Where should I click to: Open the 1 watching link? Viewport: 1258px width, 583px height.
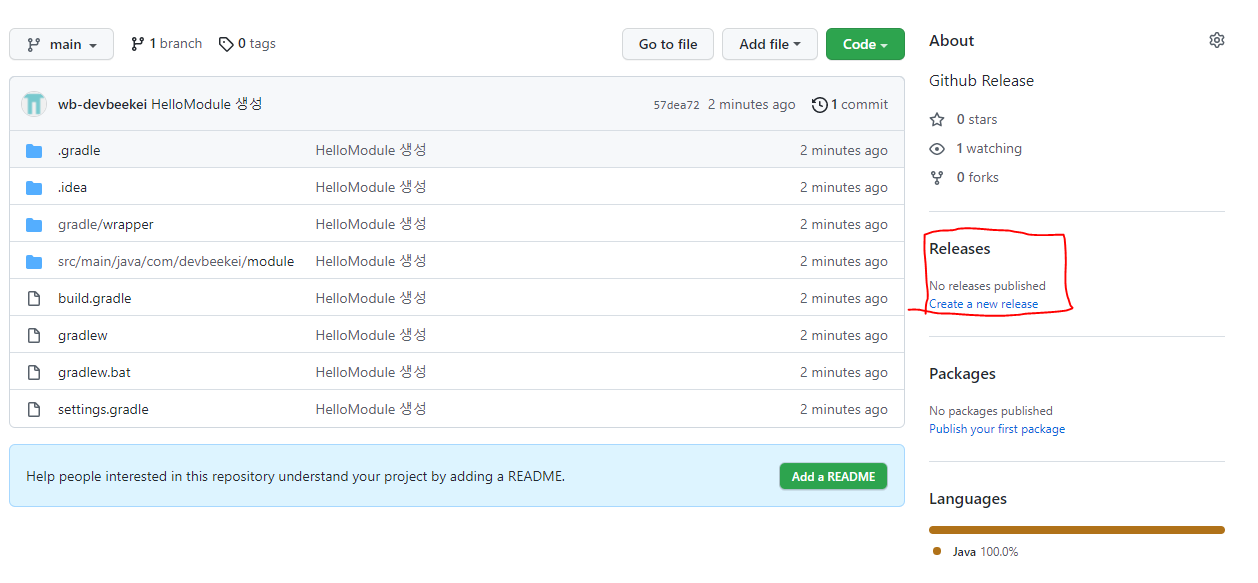pyautogui.click(x=989, y=148)
